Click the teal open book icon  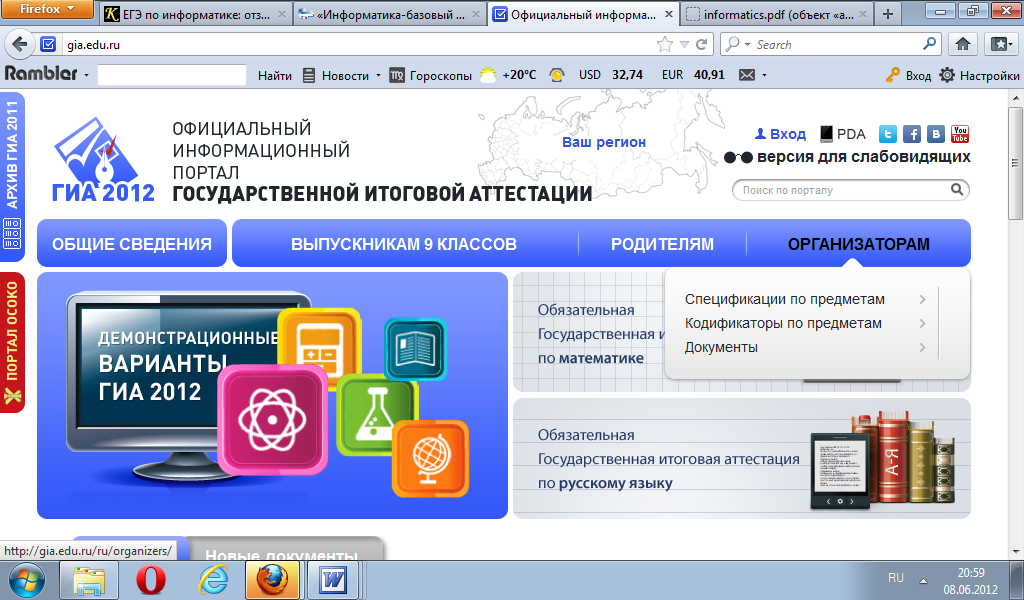[415, 349]
